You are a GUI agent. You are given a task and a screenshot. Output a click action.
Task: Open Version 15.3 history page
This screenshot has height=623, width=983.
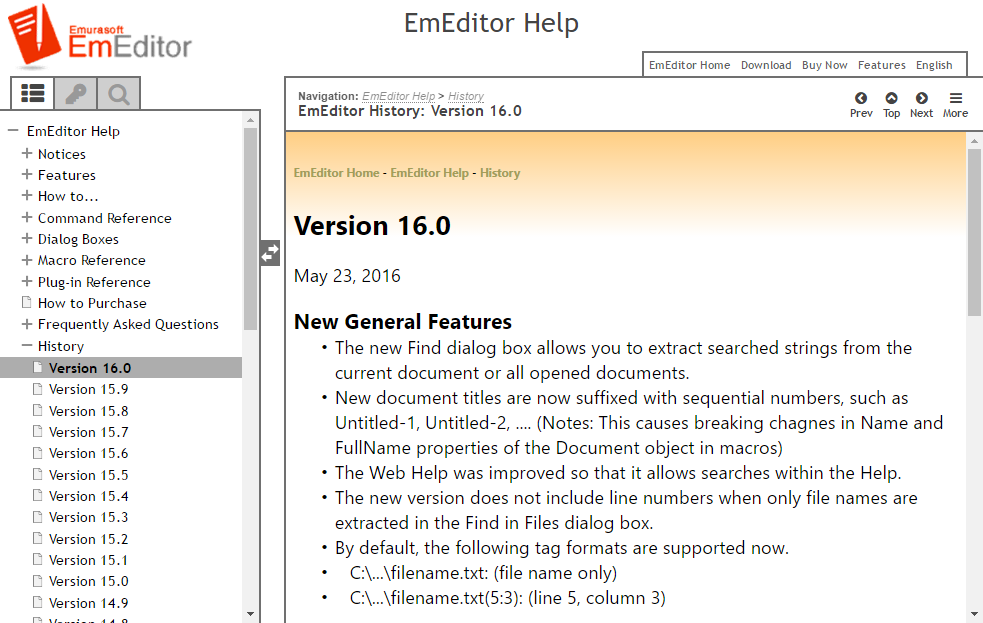(88, 517)
